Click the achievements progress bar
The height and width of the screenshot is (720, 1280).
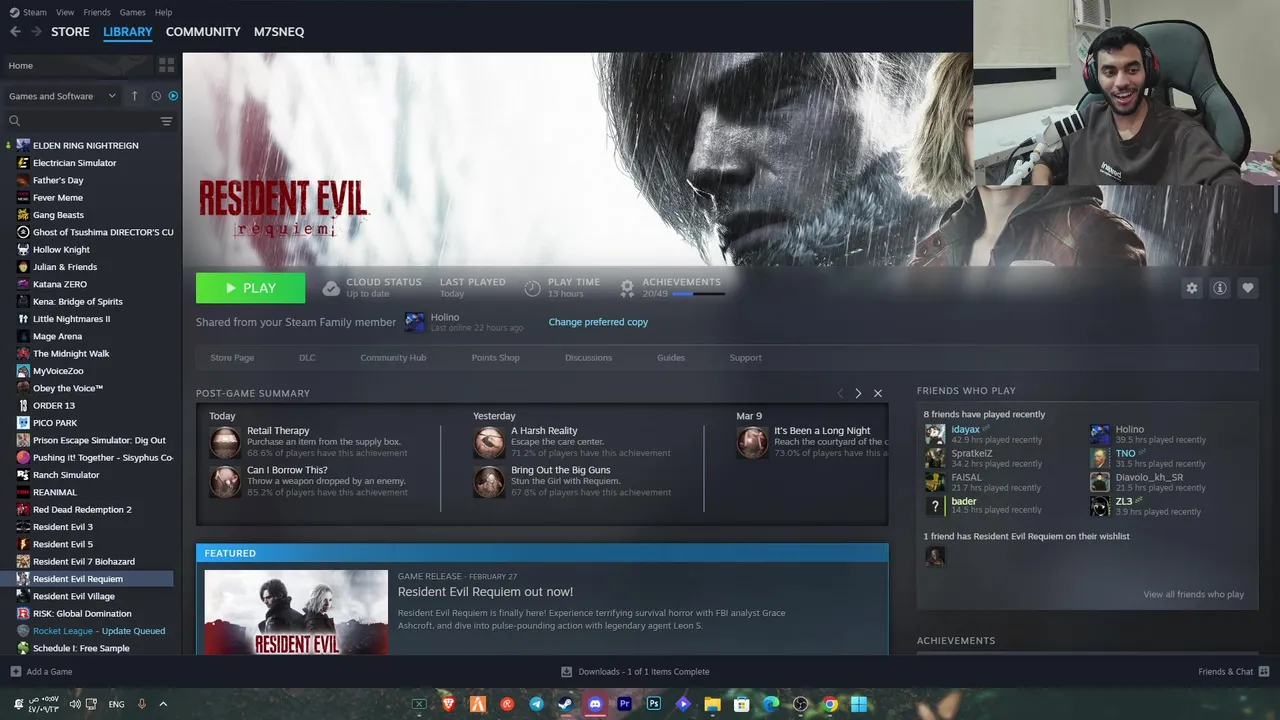tap(697, 294)
